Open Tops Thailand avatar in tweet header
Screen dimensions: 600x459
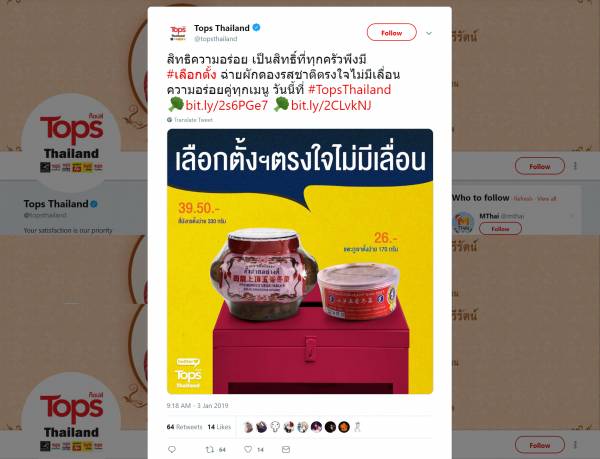pyautogui.click(x=178, y=33)
